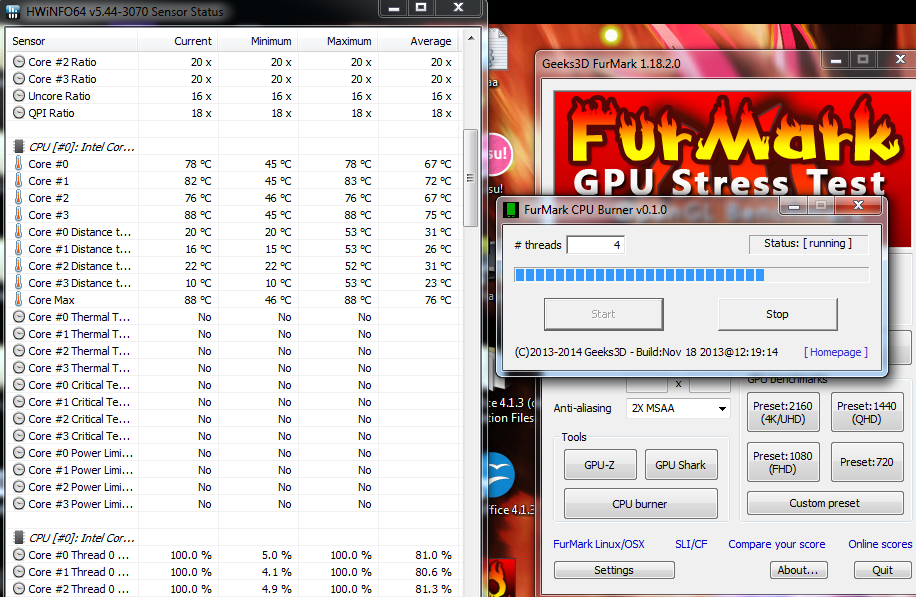Click the green FurMark CPU Burner window icon
The image size is (916, 597).
point(511,210)
